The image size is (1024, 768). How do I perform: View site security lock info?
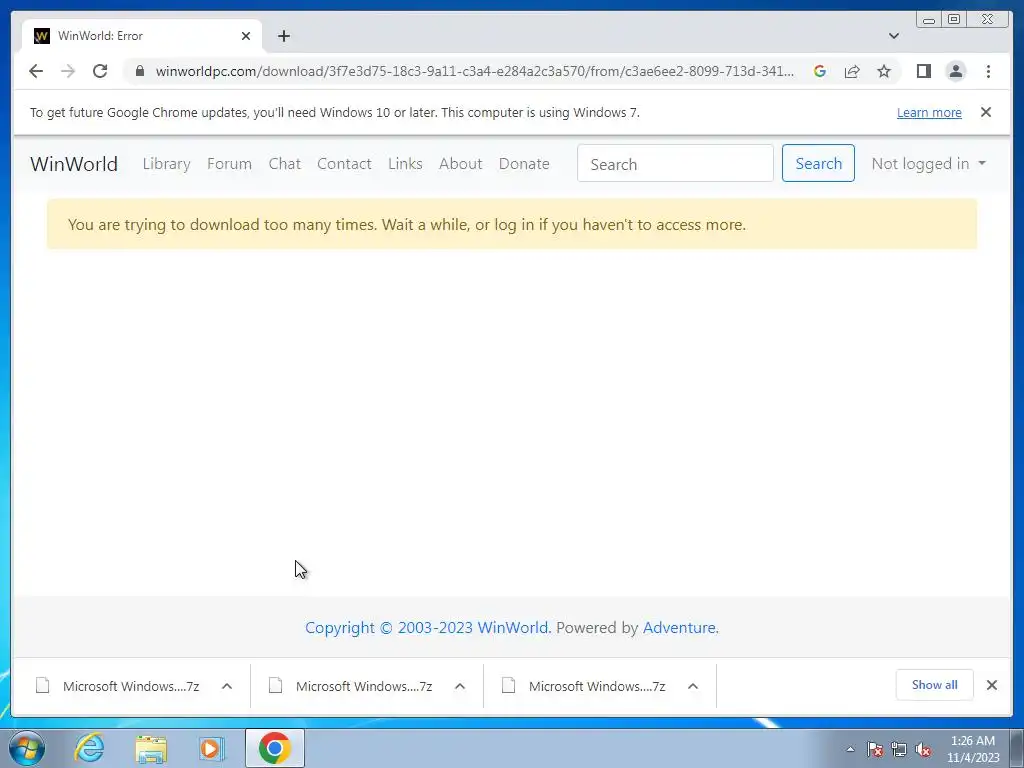tap(139, 71)
